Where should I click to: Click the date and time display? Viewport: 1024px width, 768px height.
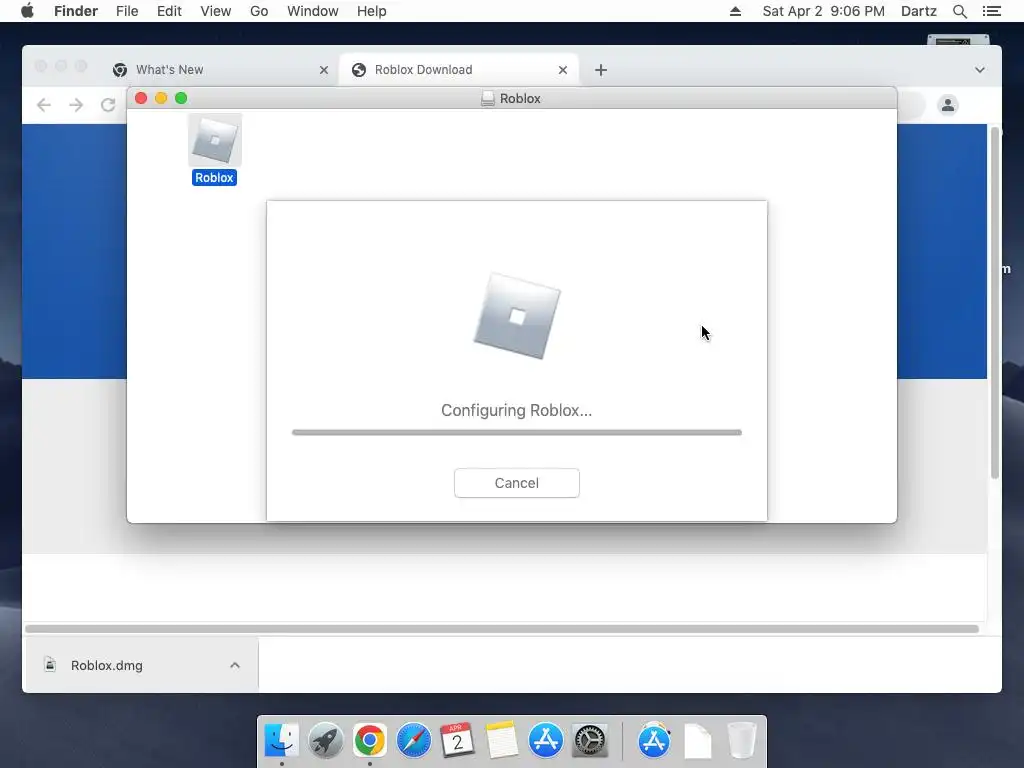(x=824, y=11)
